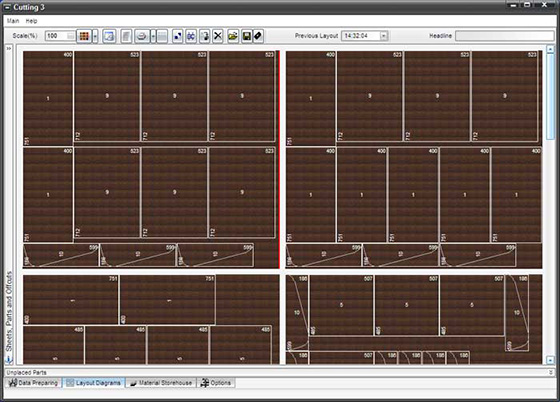Click the texture grid display icon
Screen dimensions: 560x402
[x=84, y=36]
